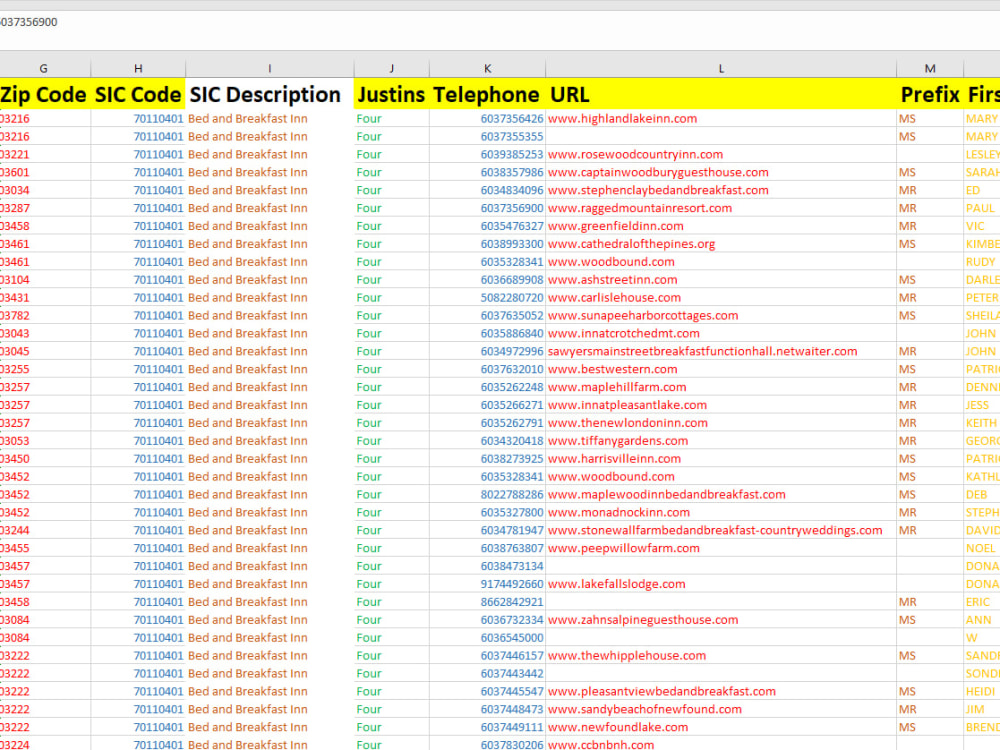This screenshot has height=750, width=1000.
Task: Select telephone cell 6037443442
Action: click(487, 673)
